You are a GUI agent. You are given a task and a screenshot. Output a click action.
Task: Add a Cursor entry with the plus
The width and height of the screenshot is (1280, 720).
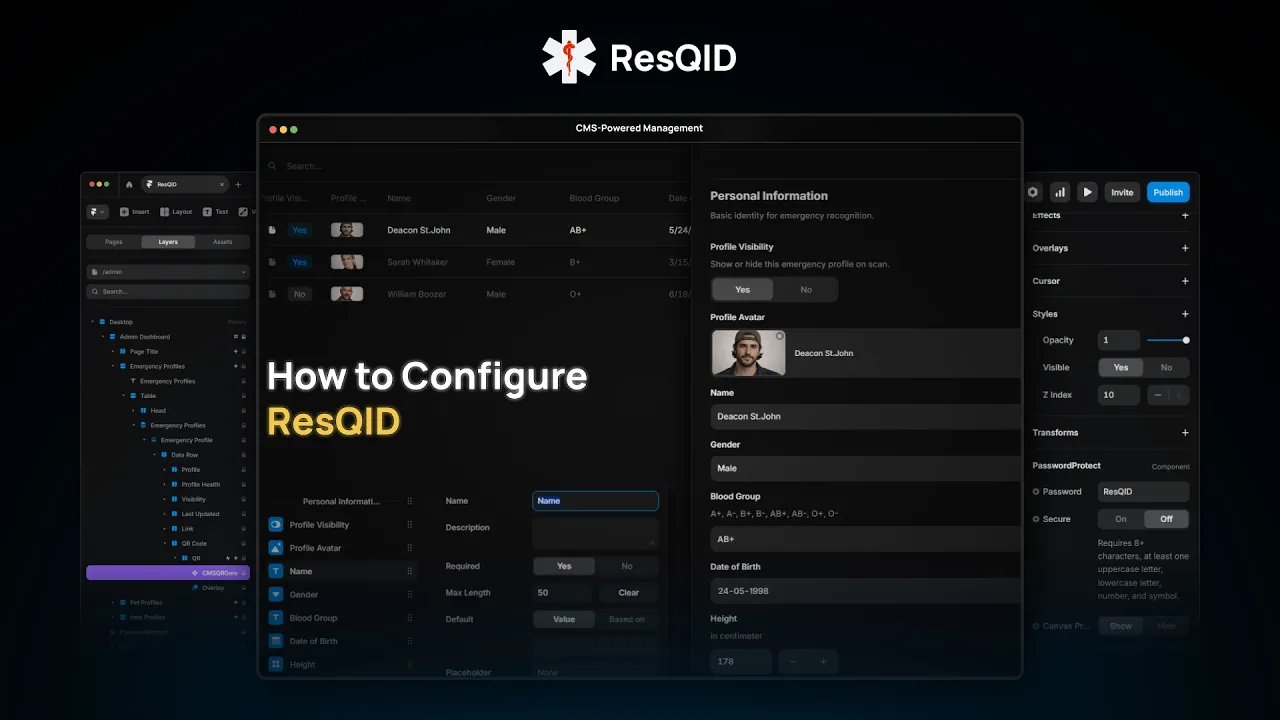(x=1185, y=281)
